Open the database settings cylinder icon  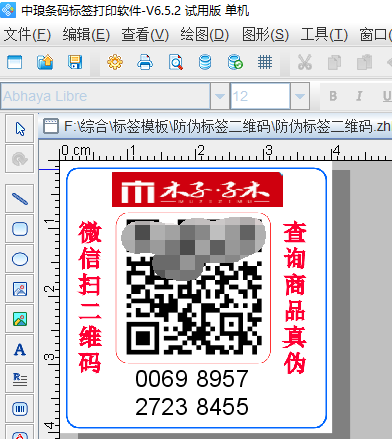[x=205, y=62]
